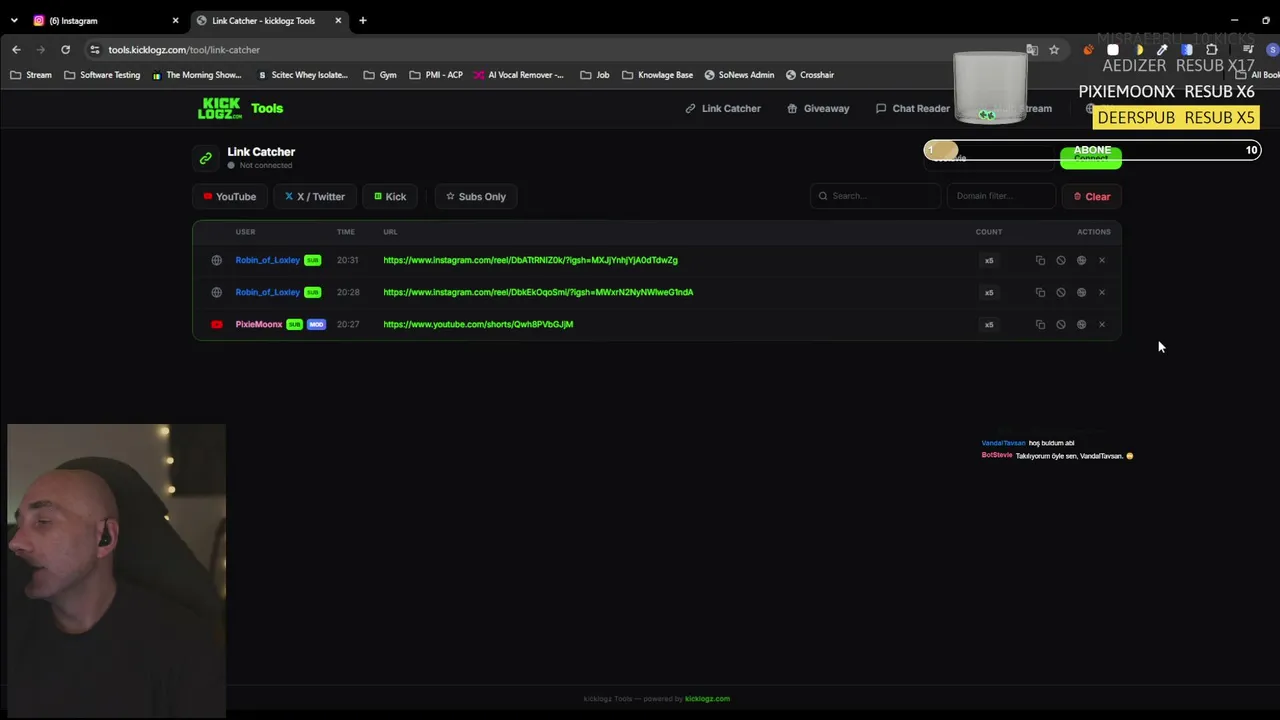Image resolution: width=1280 pixels, height=720 pixels.
Task: Toggle the Kick filter
Action: [x=390, y=196]
